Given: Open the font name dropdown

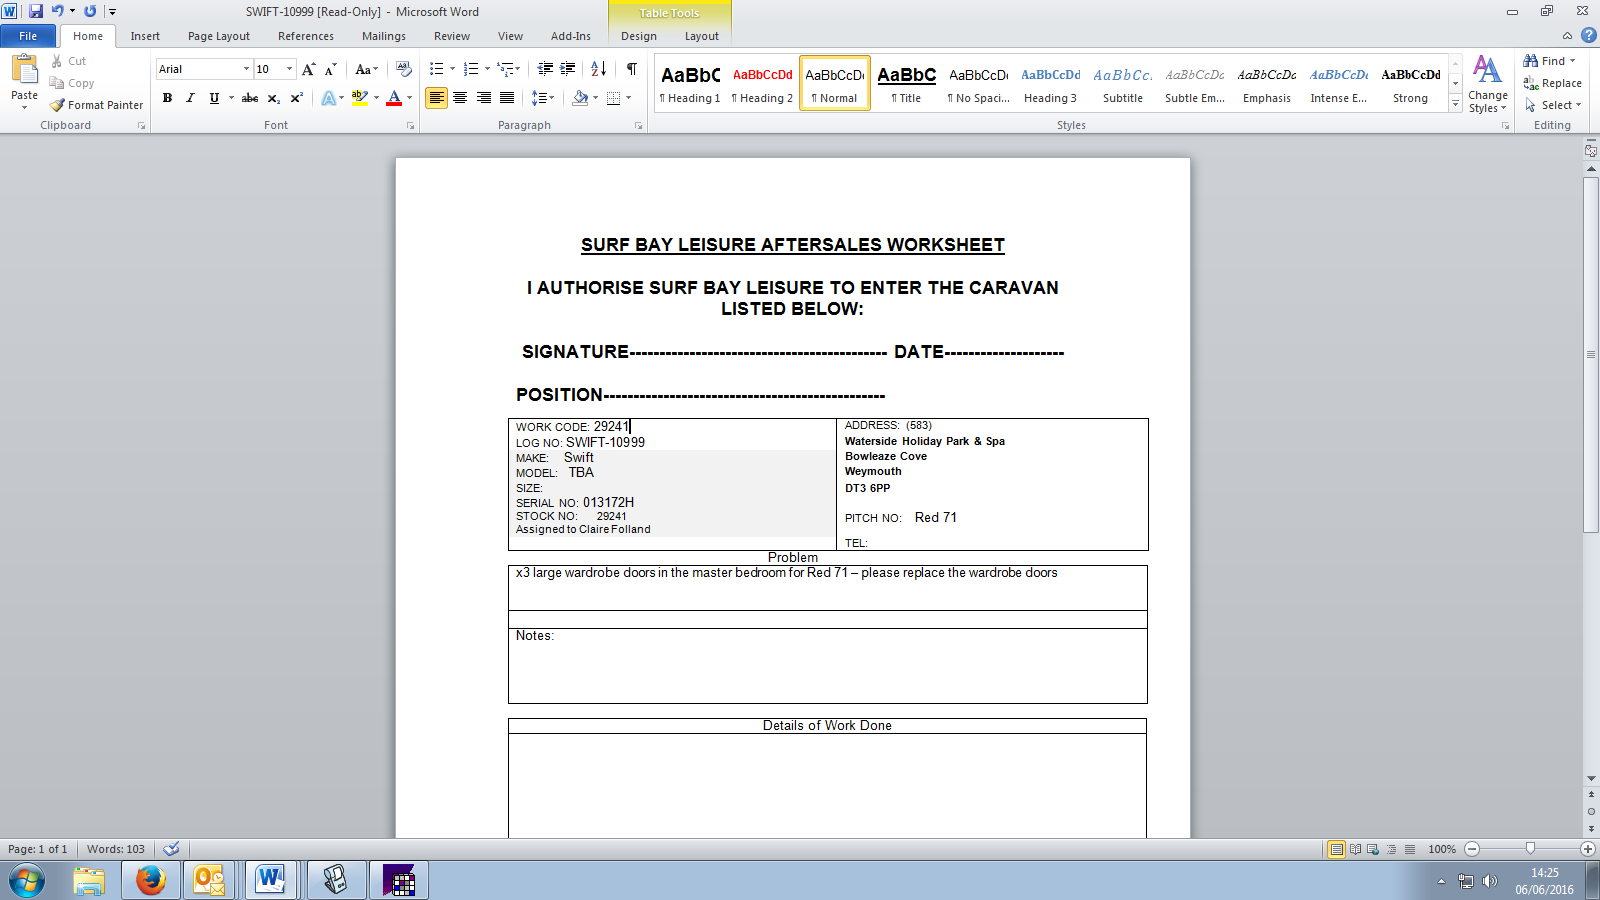Looking at the screenshot, I should click(x=246, y=69).
